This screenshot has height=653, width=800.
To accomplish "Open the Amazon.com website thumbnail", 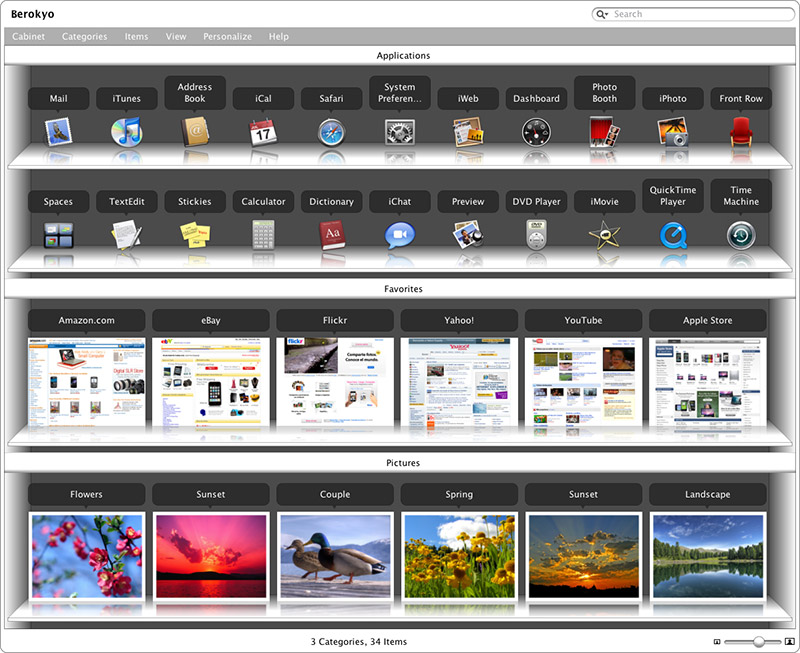I will [x=86, y=381].
